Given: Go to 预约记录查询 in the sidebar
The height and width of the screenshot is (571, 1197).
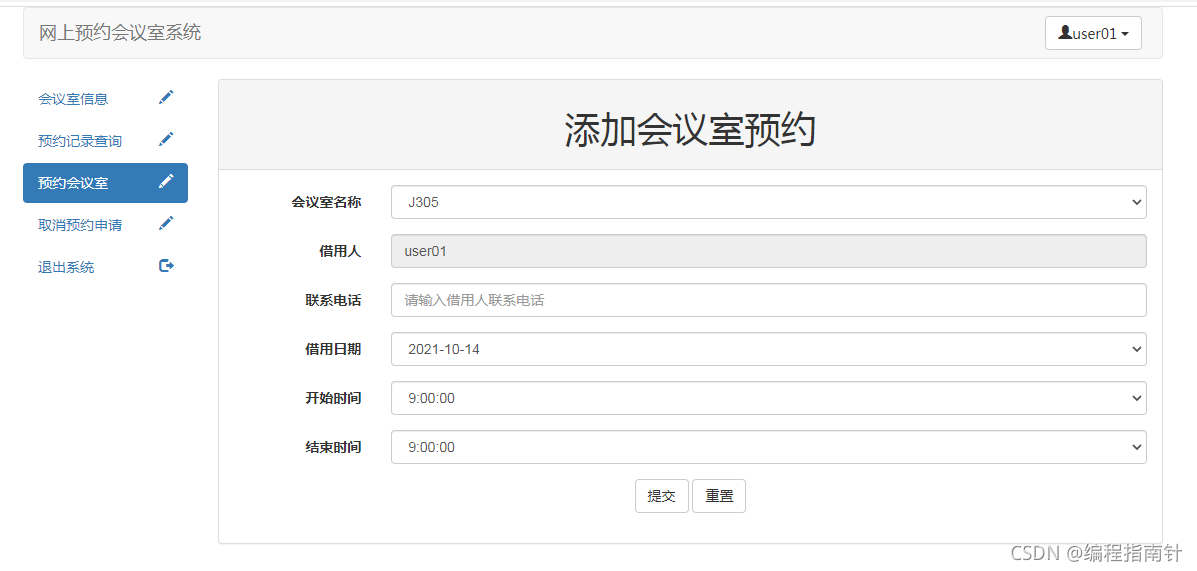Looking at the screenshot, I should 105,141.
